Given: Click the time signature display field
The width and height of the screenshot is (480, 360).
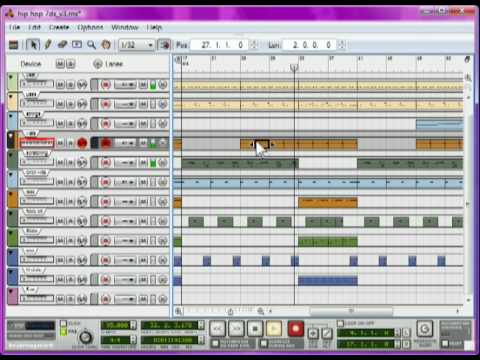Looking at the screenshot, I should pos(115,340).
